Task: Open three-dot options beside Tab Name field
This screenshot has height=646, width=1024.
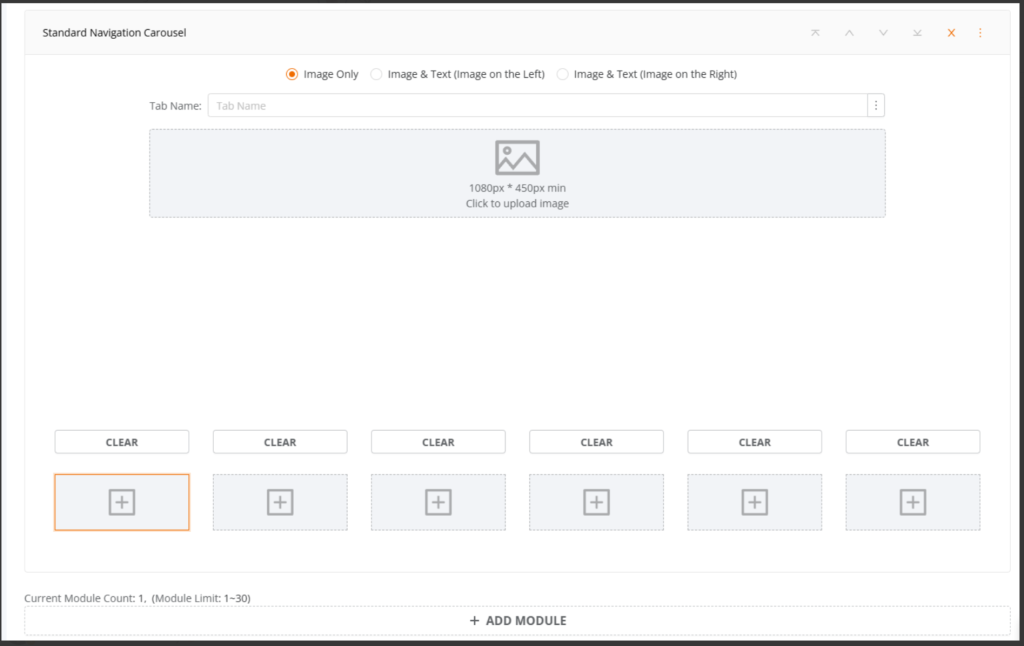Action: (876, 106)
